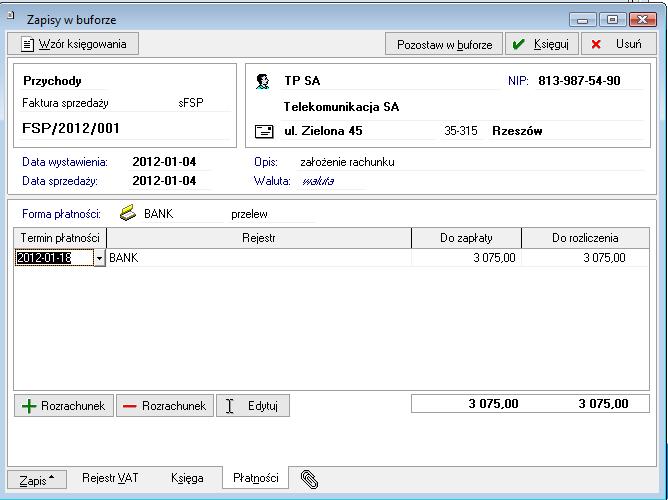
Task: Click the description założenie rachunku
Action: 347,162
